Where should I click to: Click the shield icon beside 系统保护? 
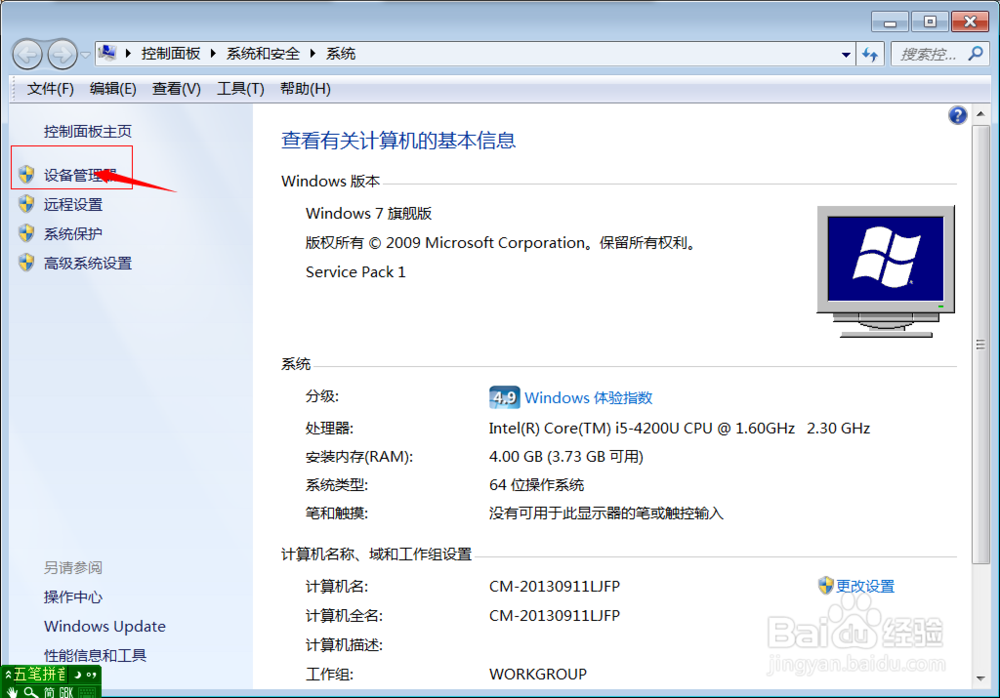26,233
